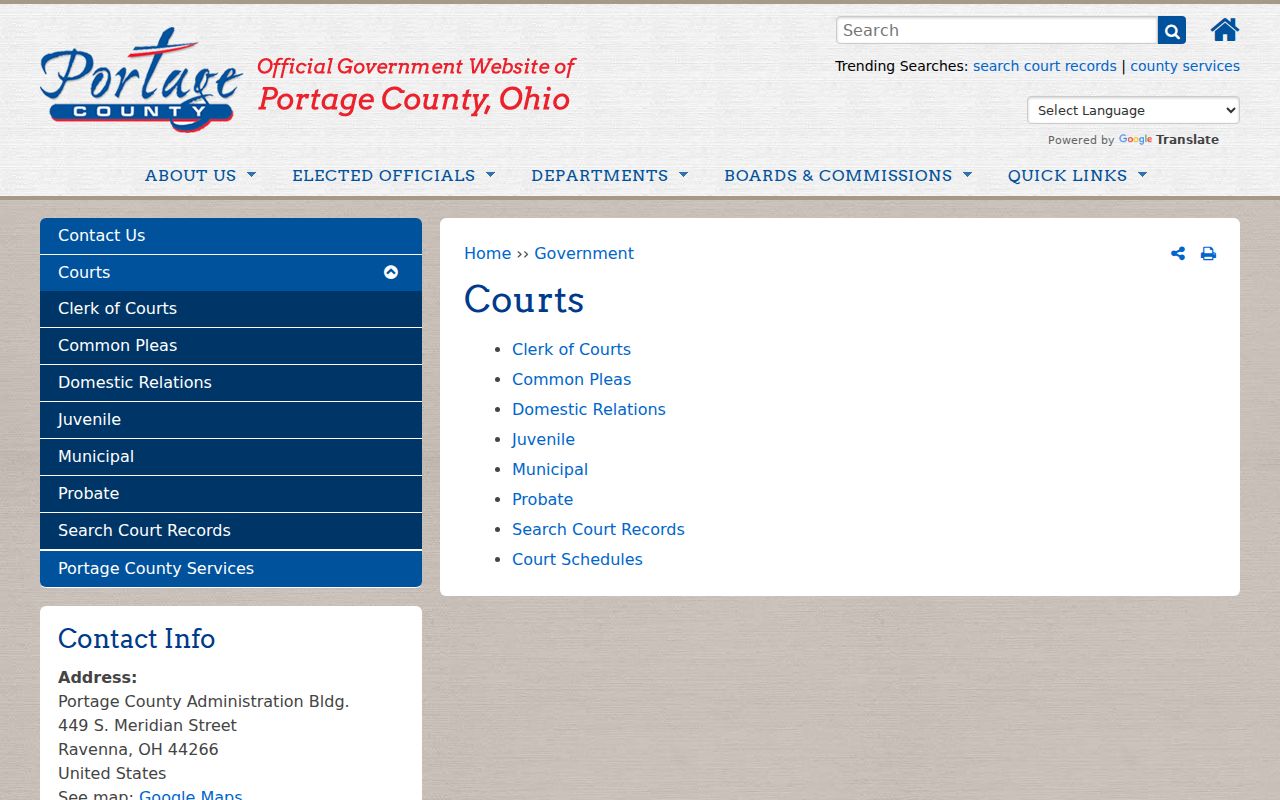This screenshot has height=800, width=1280.
Task: Open the Court Schedules link
Action: point(577,559)
